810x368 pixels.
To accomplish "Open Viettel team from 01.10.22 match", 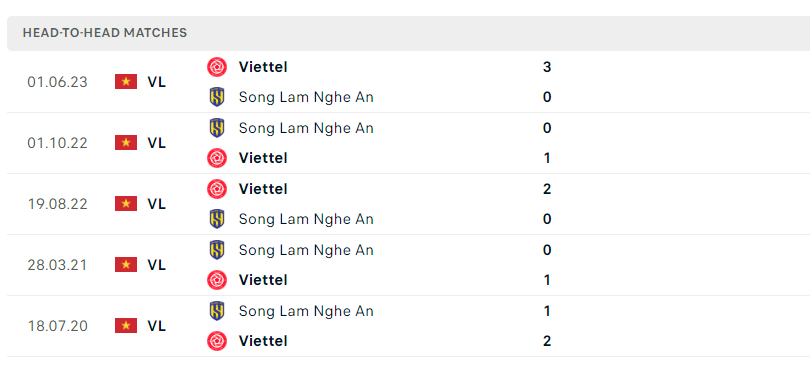I will point(263,158).
